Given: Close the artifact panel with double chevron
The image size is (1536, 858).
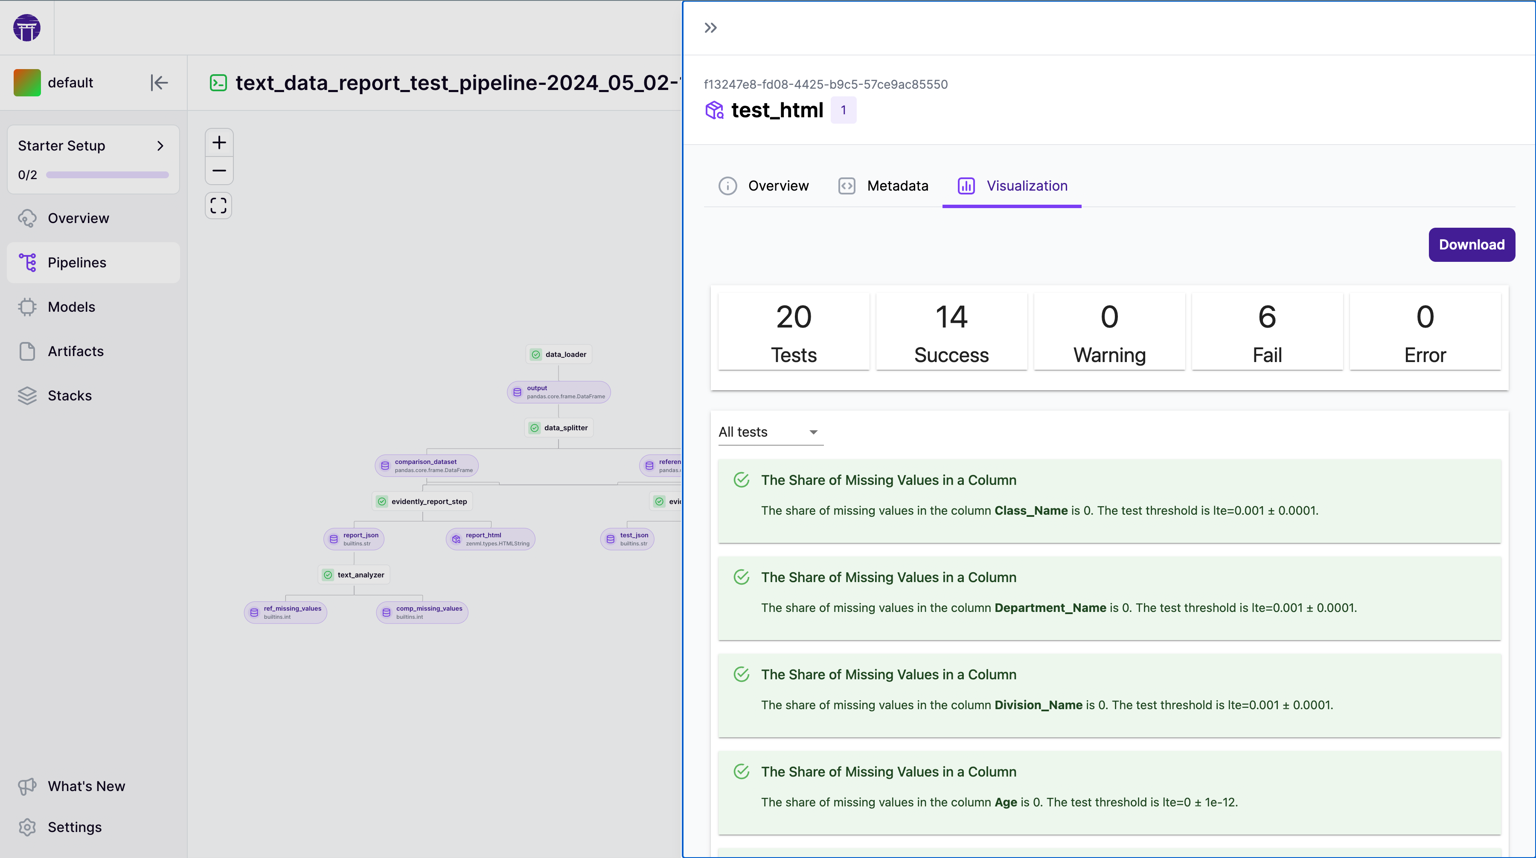Looking at the screenshot, I should (x=710, y=28).
